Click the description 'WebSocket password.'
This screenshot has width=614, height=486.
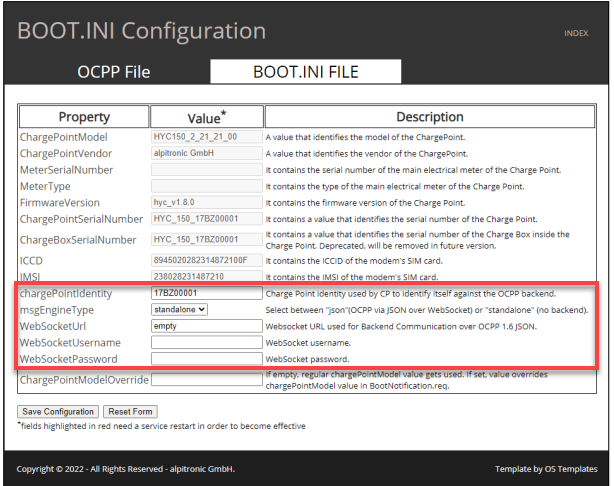click(x=307, y=359)
